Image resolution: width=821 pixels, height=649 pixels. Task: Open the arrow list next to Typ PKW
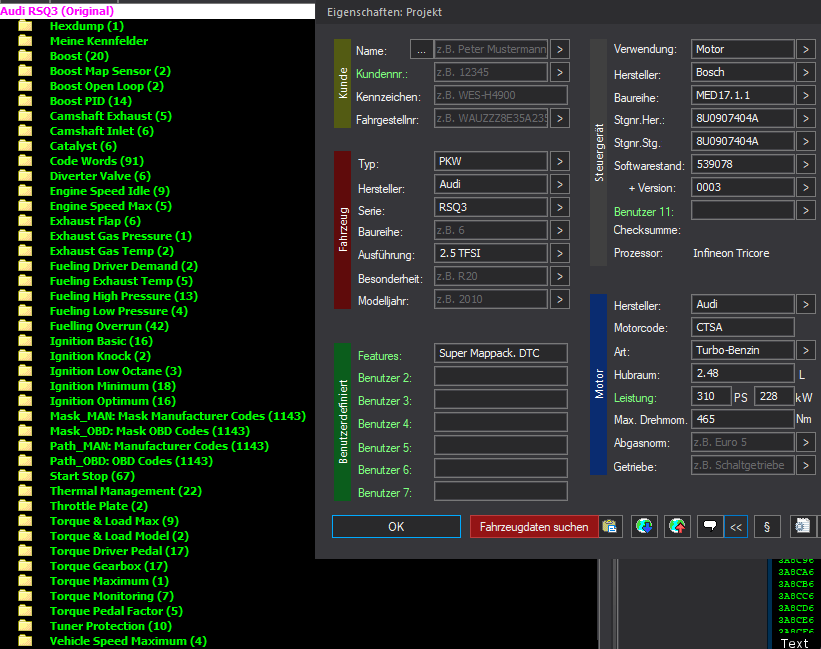(x=560, y=161)
